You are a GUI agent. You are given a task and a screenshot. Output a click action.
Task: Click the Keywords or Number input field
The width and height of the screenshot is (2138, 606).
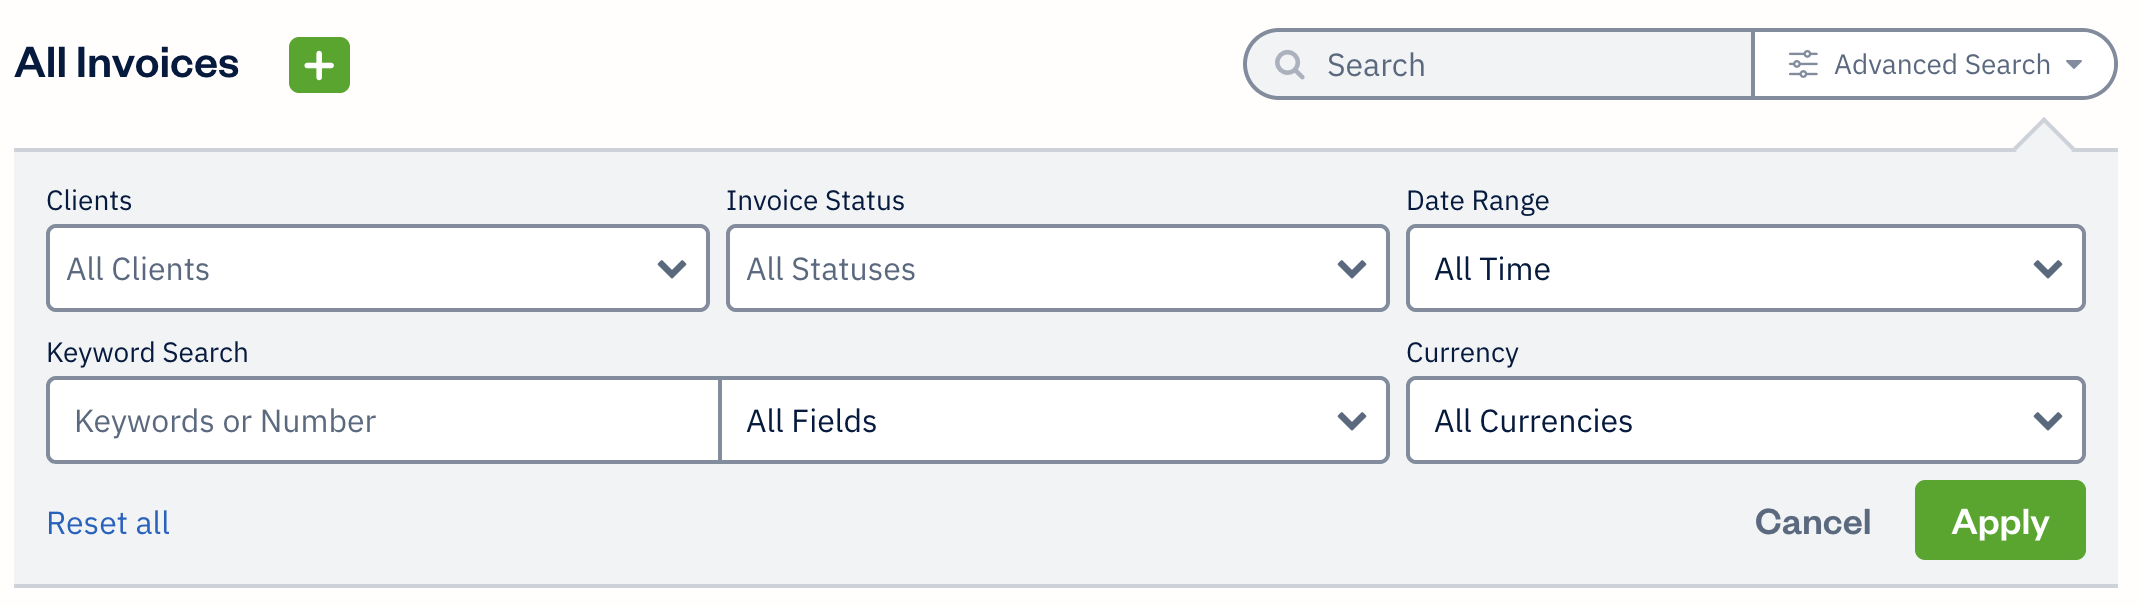tap(380, 420)
